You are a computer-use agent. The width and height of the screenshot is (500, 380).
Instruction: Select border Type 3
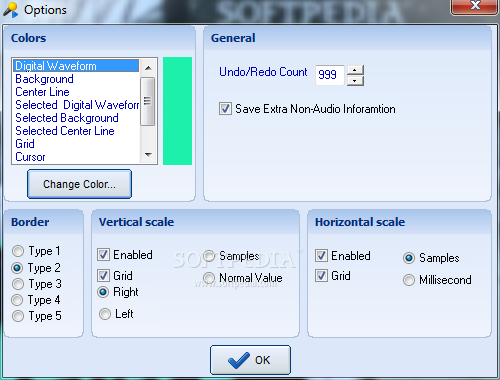click(18, 284)
